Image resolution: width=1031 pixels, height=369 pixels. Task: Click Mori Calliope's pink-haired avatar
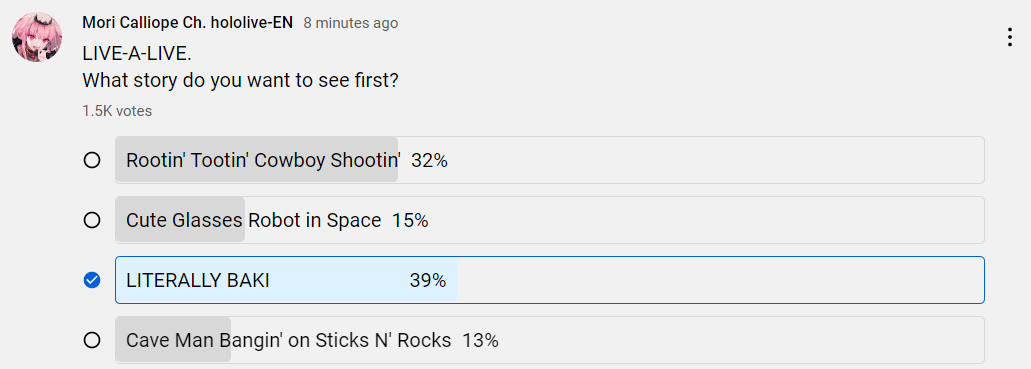pos(37,37)
